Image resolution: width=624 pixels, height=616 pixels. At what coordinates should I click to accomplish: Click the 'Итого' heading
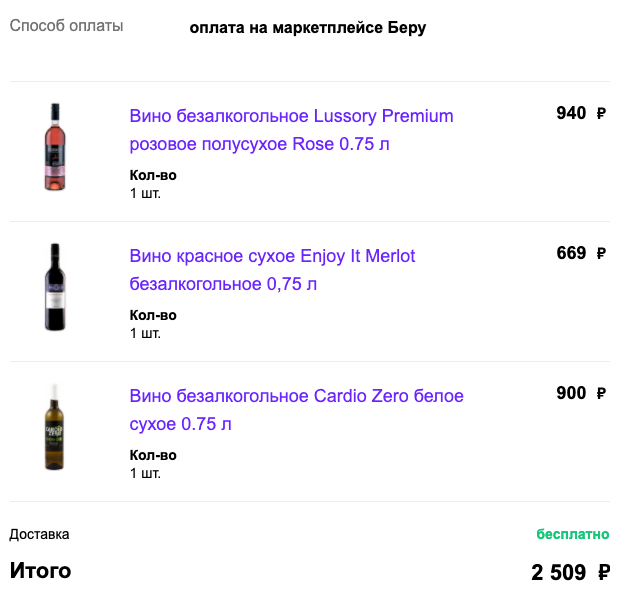tap(41, 571)
